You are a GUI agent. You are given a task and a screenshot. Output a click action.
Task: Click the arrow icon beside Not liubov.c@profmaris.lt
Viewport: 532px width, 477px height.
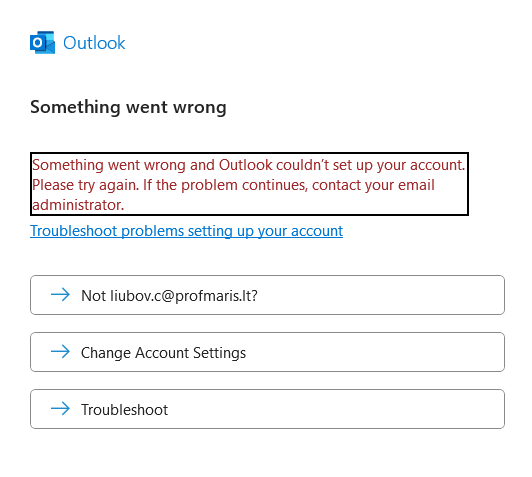(x=60, y=294)
